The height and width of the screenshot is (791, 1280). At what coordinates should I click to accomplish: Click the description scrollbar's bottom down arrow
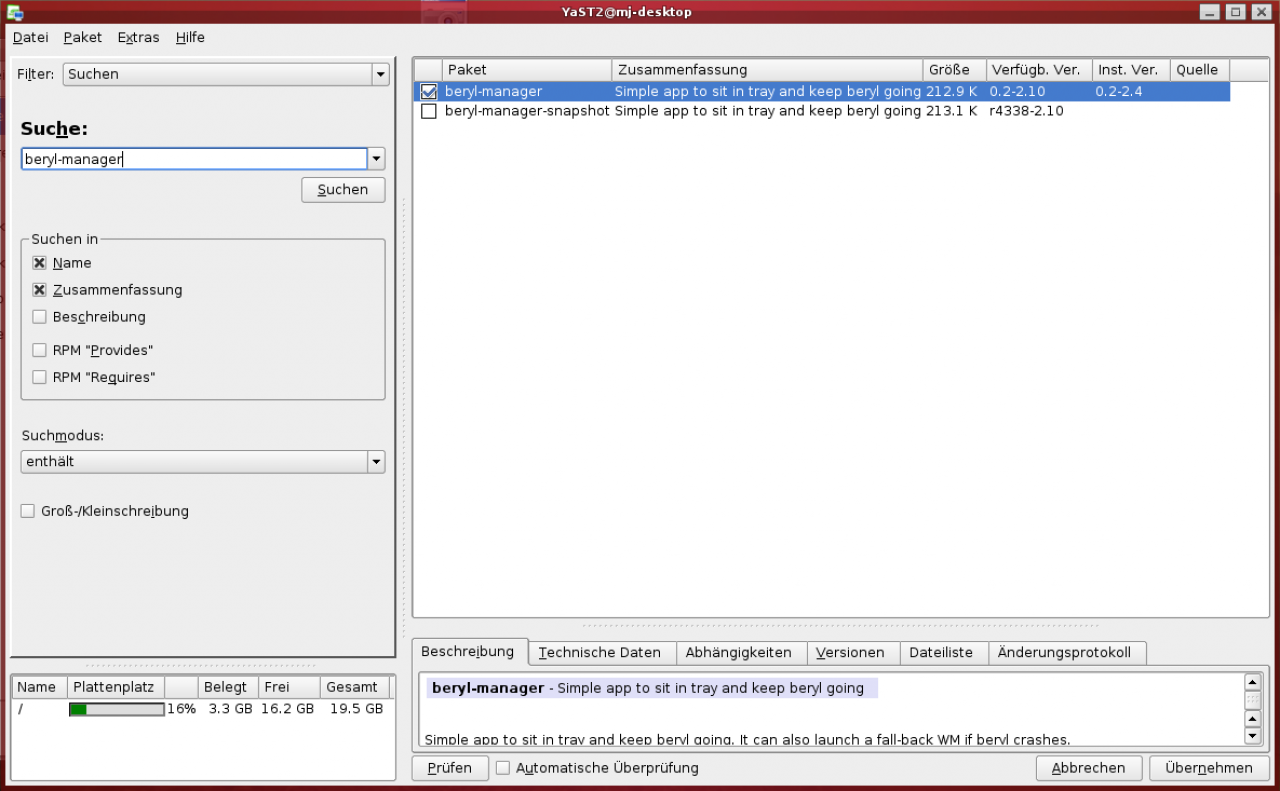pyautogui.click(x=1252, y=736)
